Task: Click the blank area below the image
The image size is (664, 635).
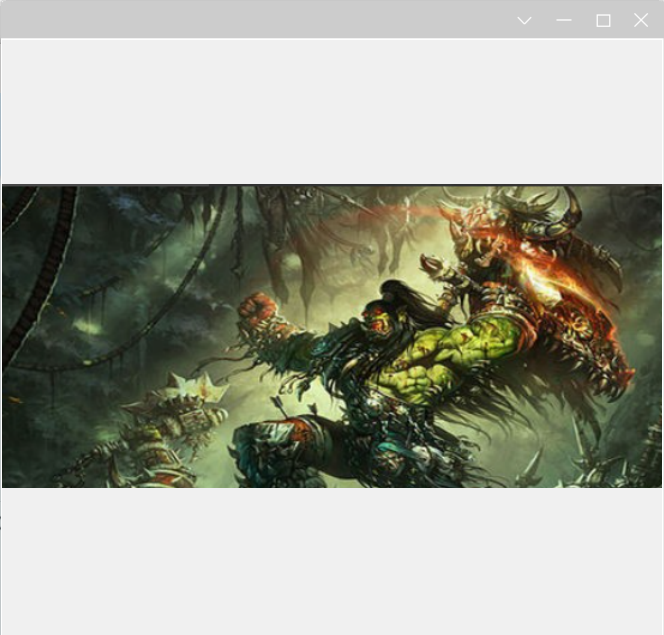Action: [330, 560]
